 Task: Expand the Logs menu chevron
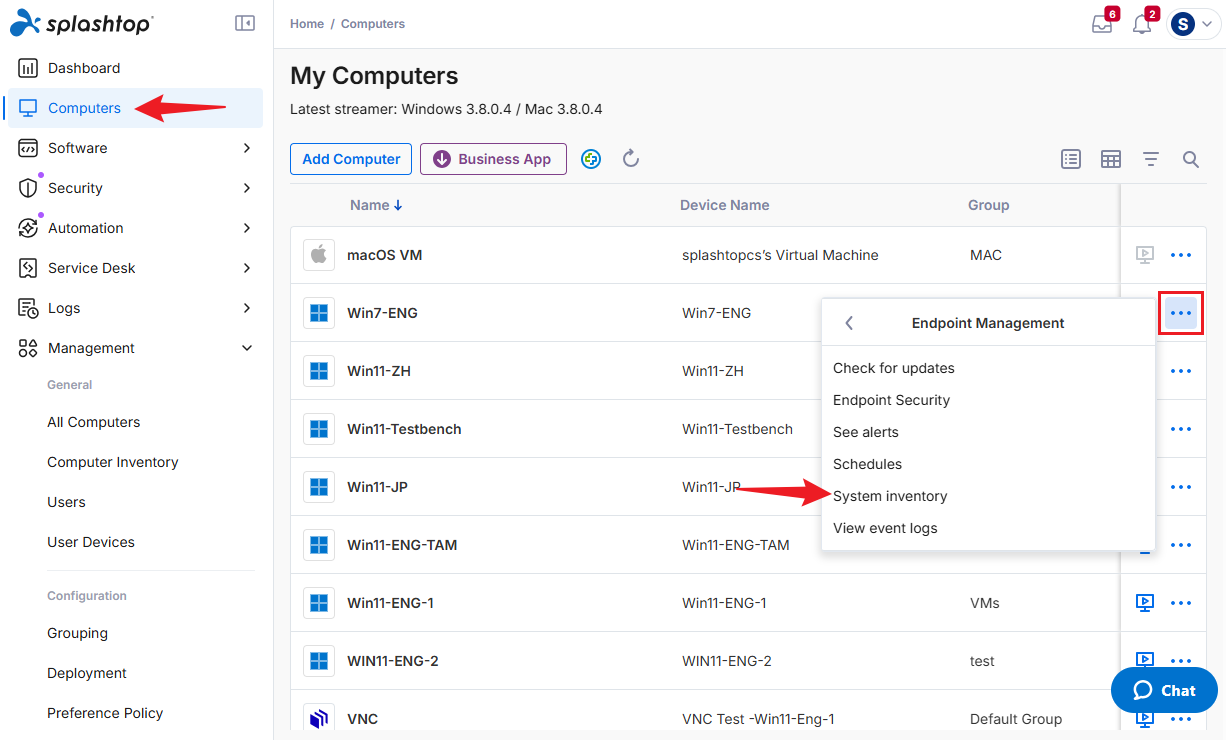(x=247, y=308)
